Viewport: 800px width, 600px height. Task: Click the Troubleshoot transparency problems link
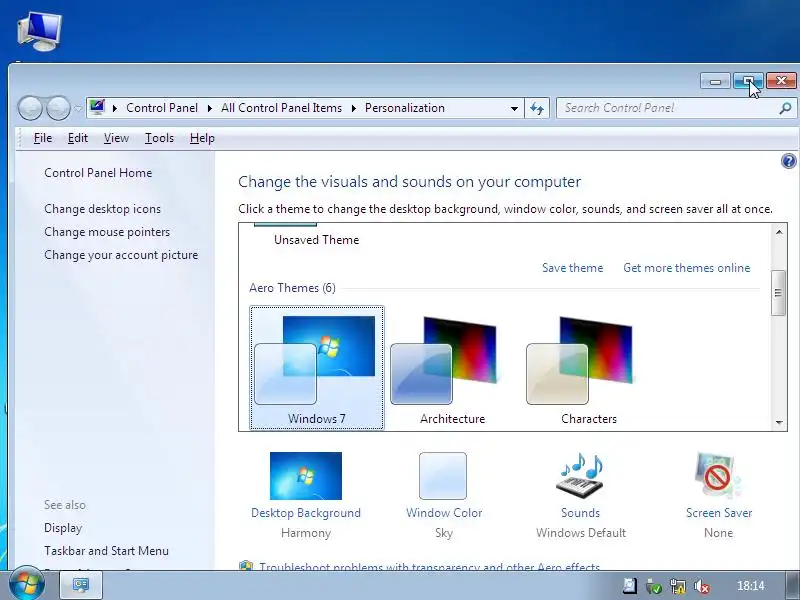pyautogui.click(x=430, y=566)
